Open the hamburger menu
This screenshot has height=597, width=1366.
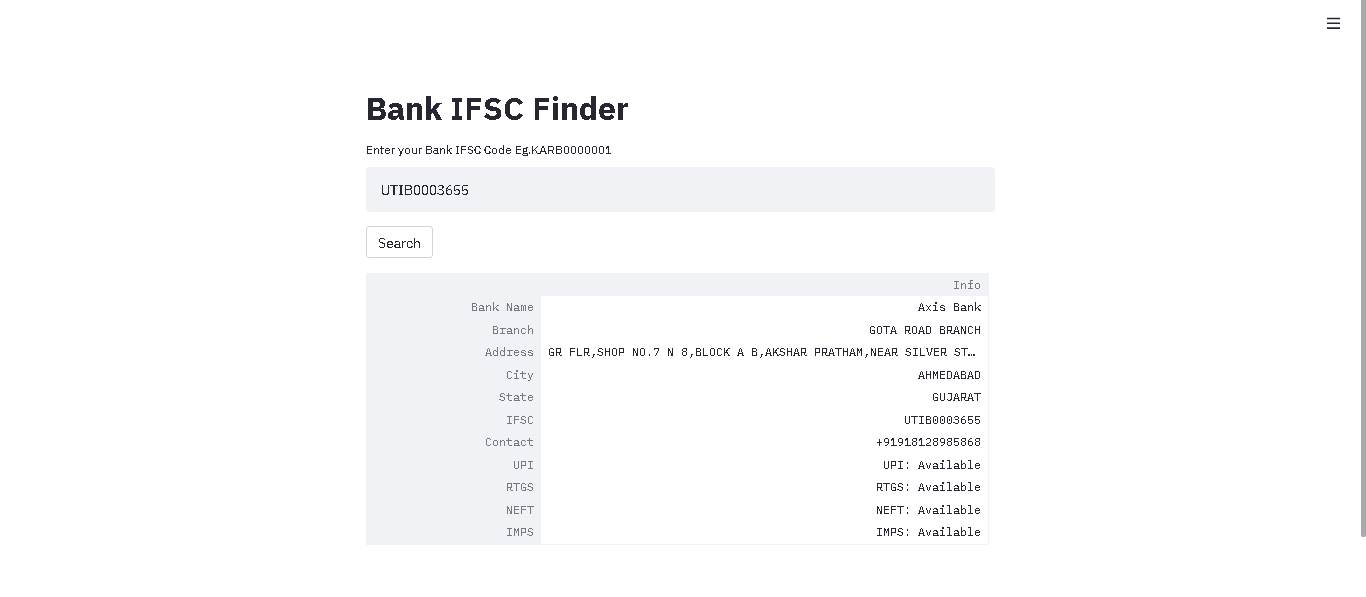point(1333,23)
